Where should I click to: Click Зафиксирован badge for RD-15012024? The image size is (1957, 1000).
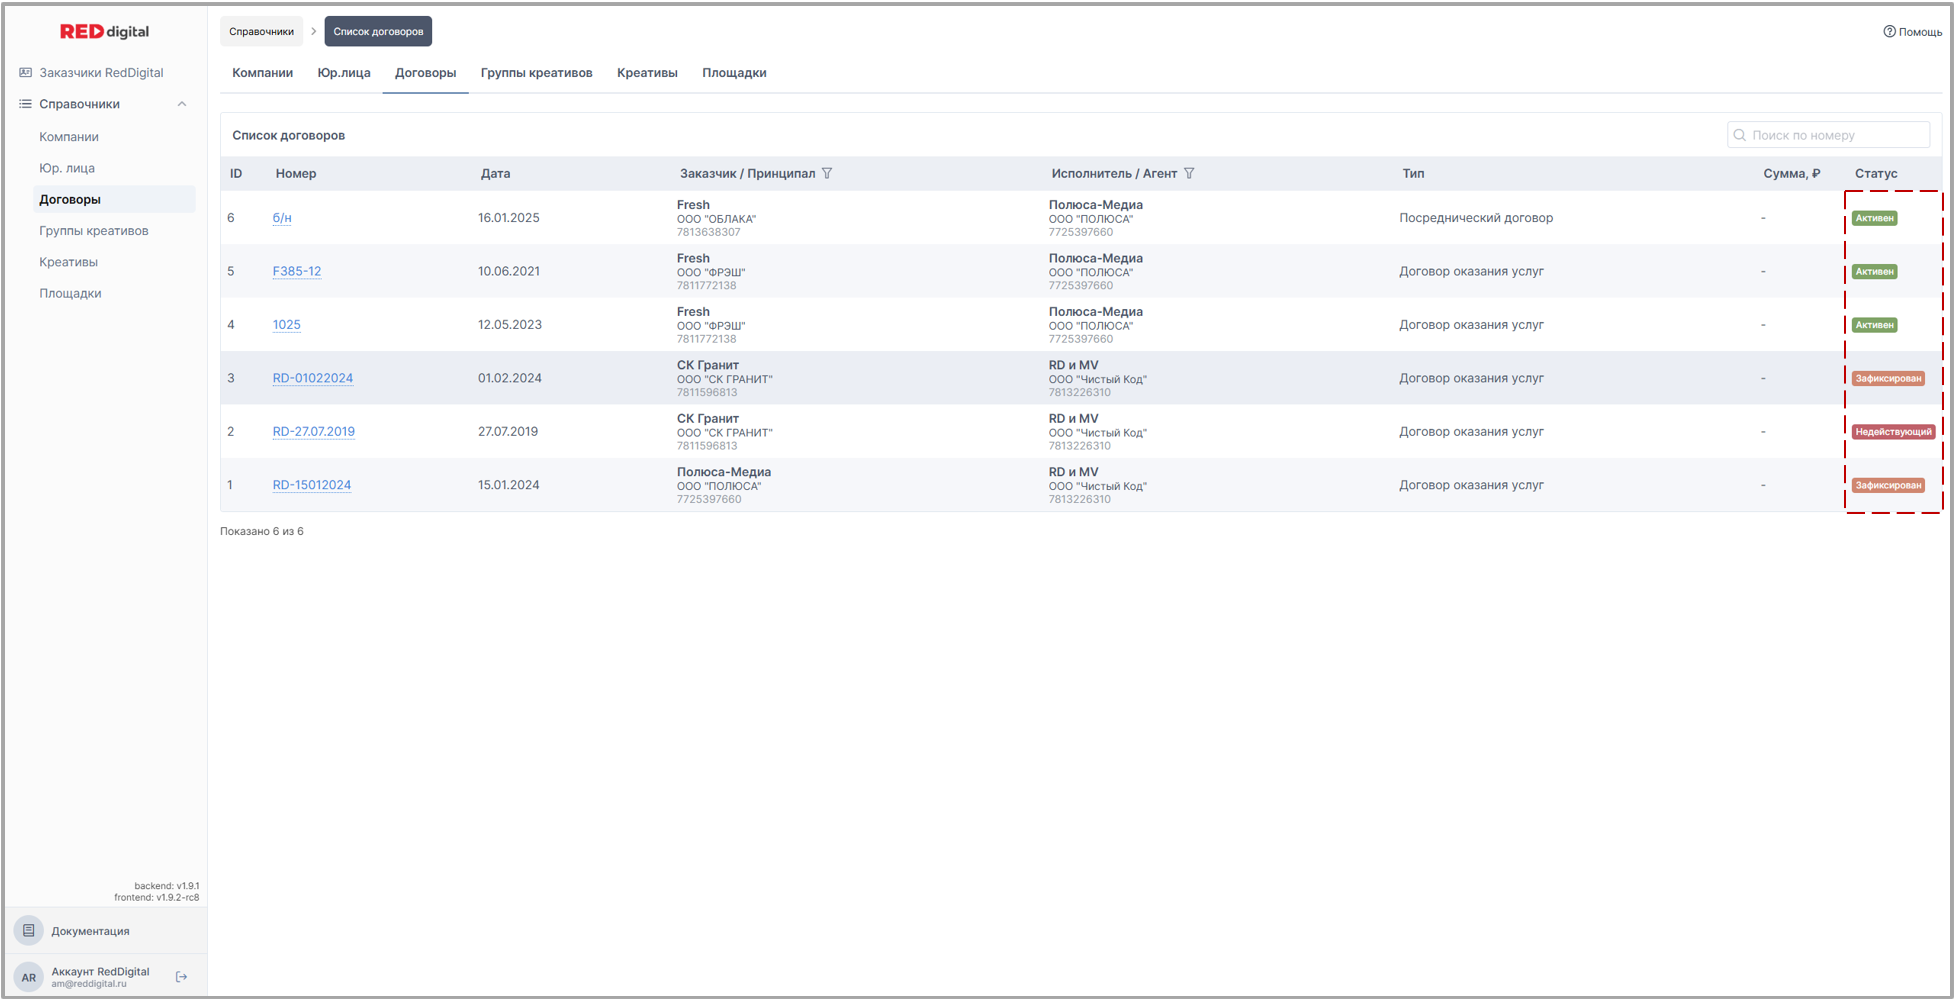pyautogui.click(x=1888, y=486)
